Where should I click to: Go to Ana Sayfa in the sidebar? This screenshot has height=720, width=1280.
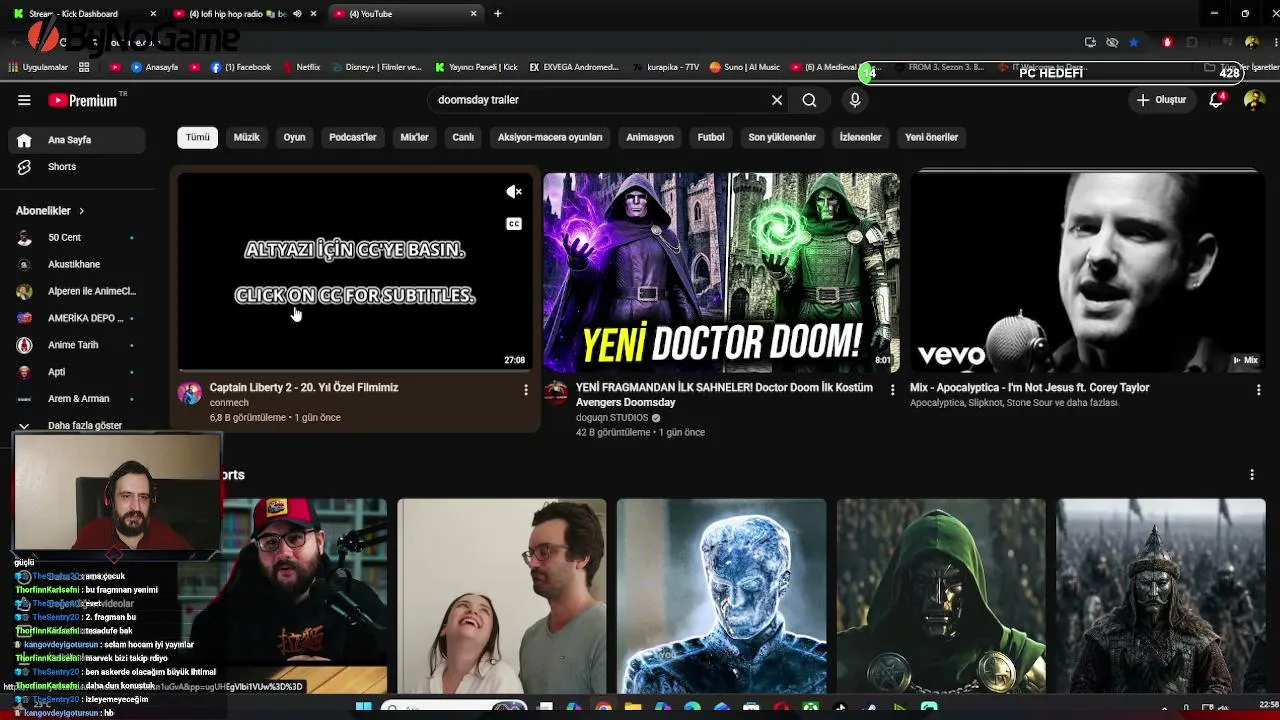(x=75, y=140)
